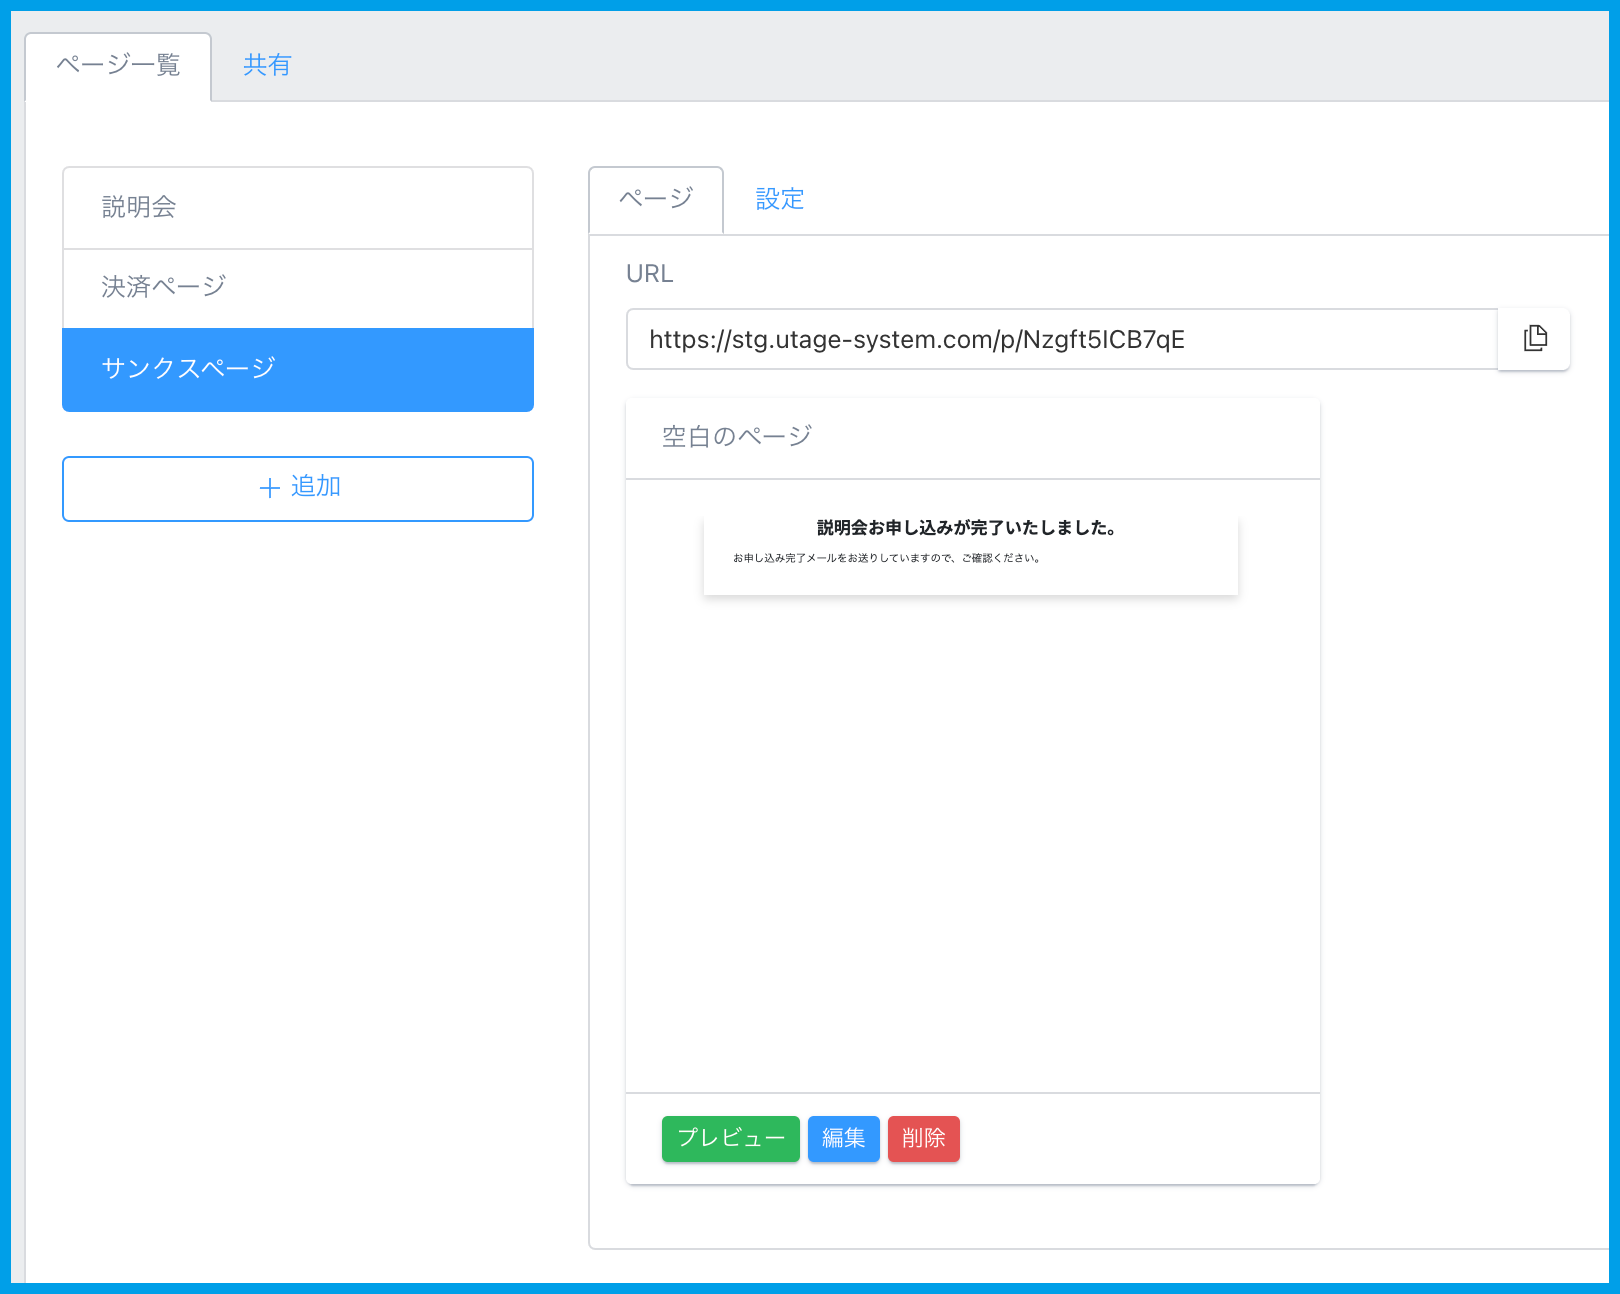Click the card footer area right of 削除
Viewport: 1620px width, 1294px height.
point(1140,1139)
